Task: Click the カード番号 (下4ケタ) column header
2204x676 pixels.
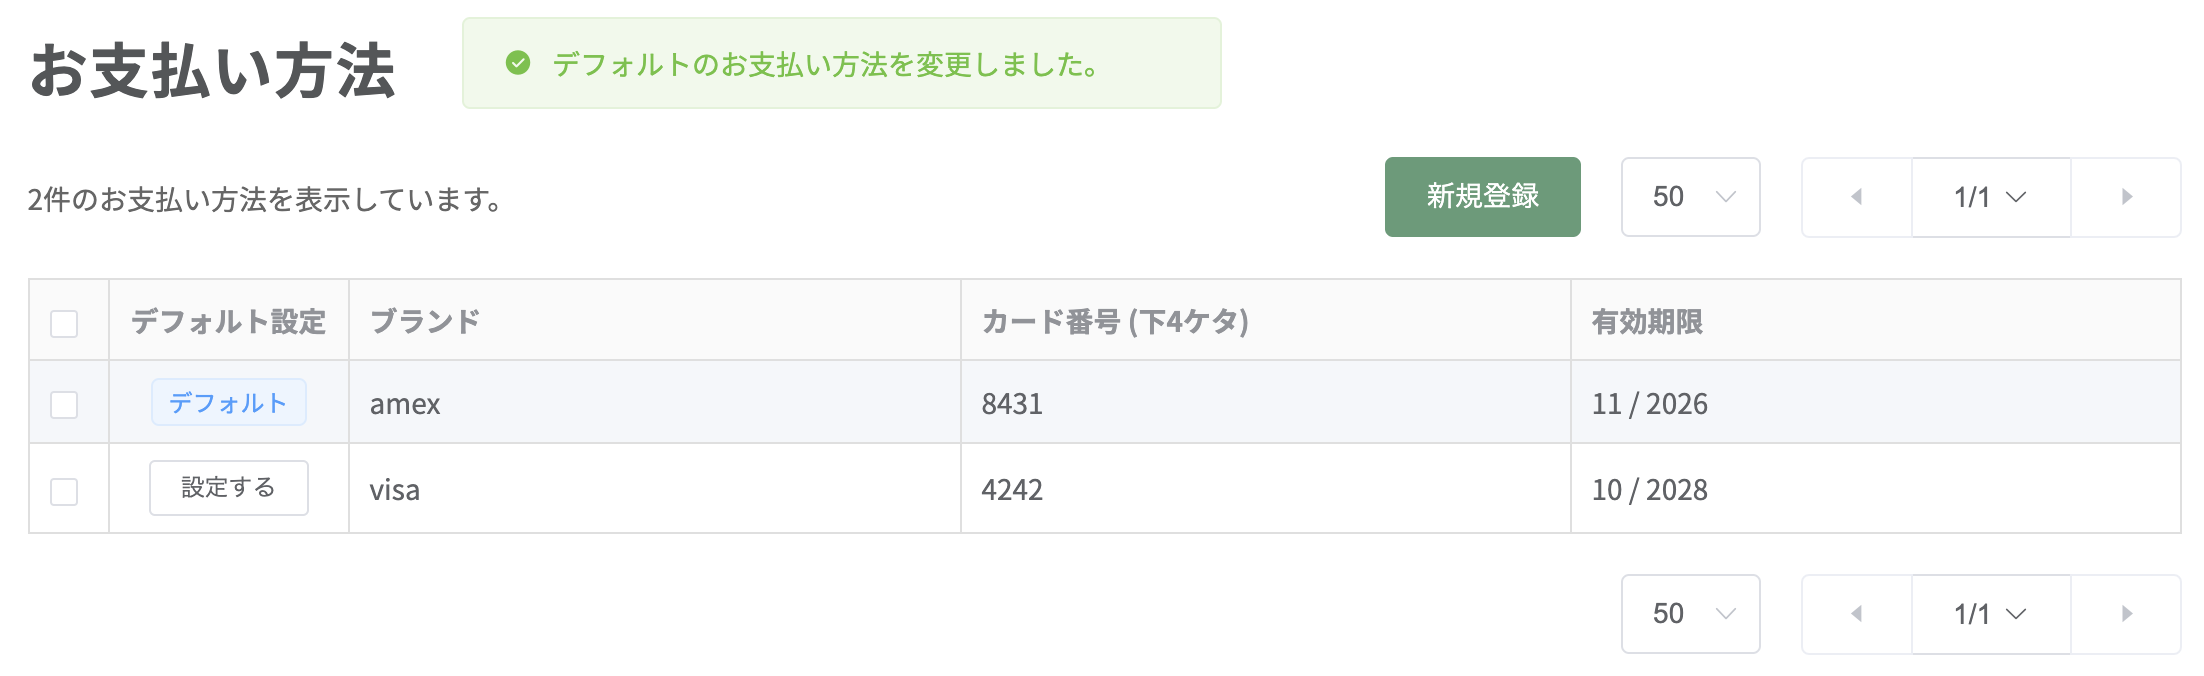Action: pos(1115,321)
